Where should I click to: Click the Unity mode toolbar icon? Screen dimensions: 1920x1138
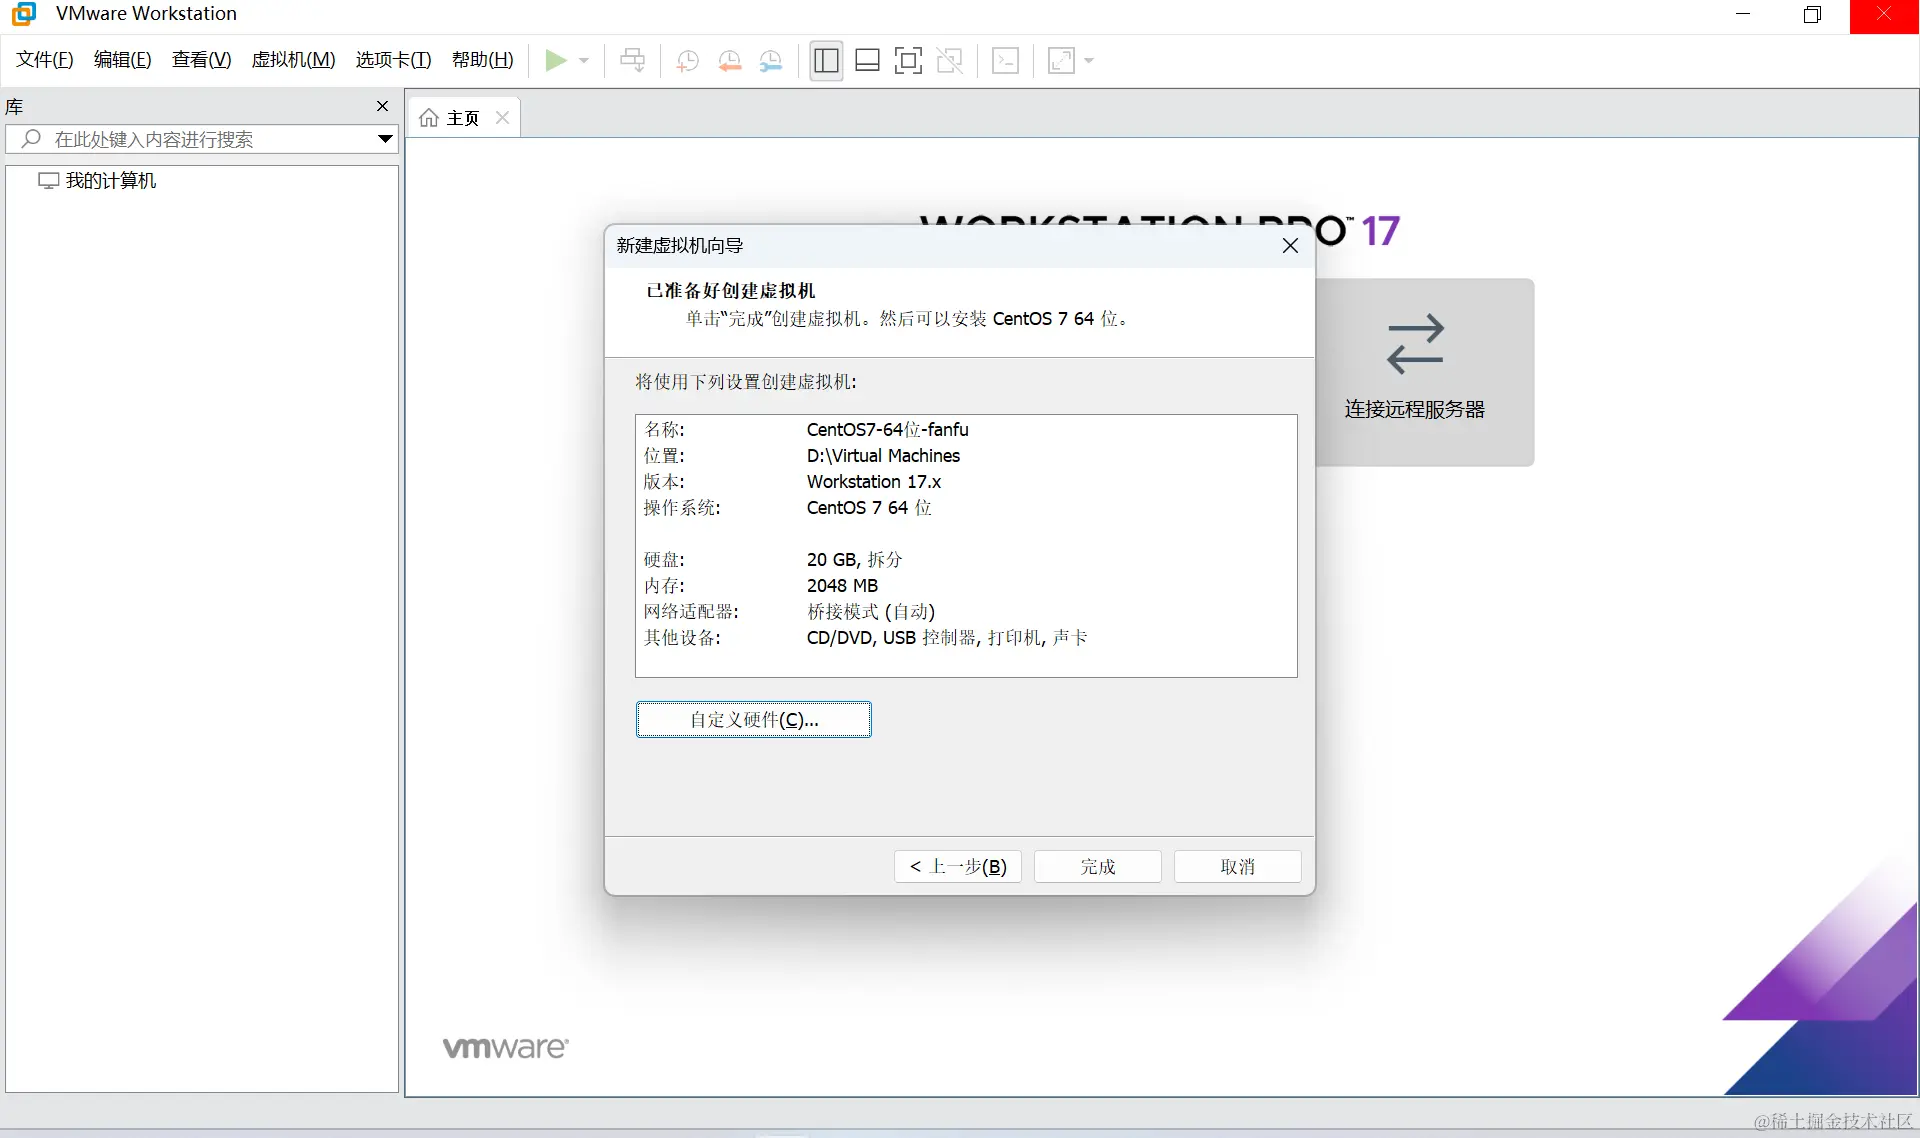click(949, 61)
